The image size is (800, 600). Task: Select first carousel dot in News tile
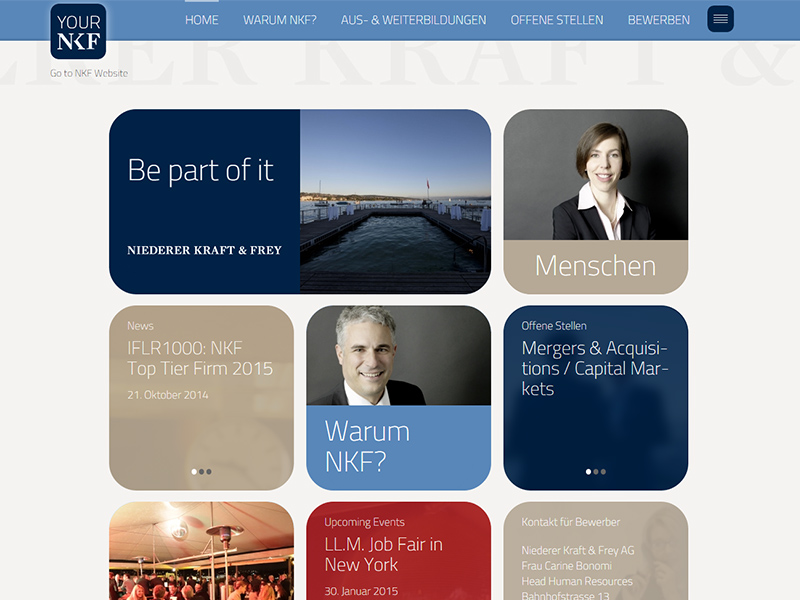(193, 471)
